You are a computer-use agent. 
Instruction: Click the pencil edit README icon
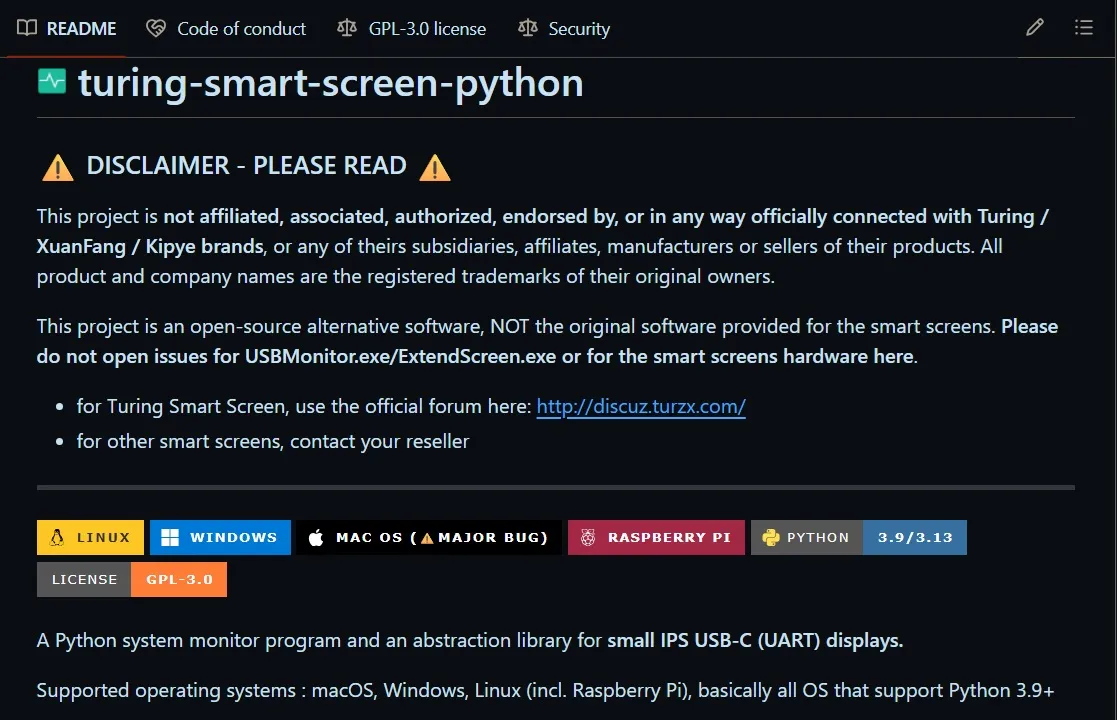point(1034,28)
